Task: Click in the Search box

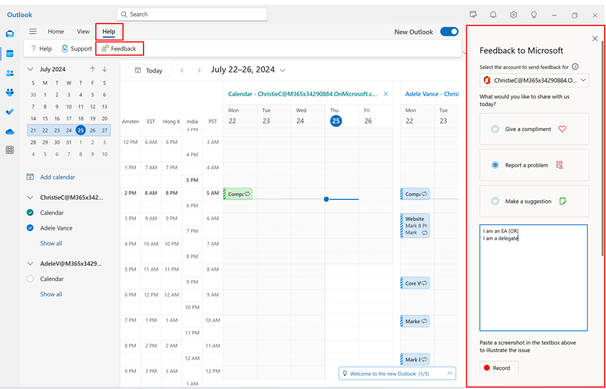Action: [x=192, y=14]
